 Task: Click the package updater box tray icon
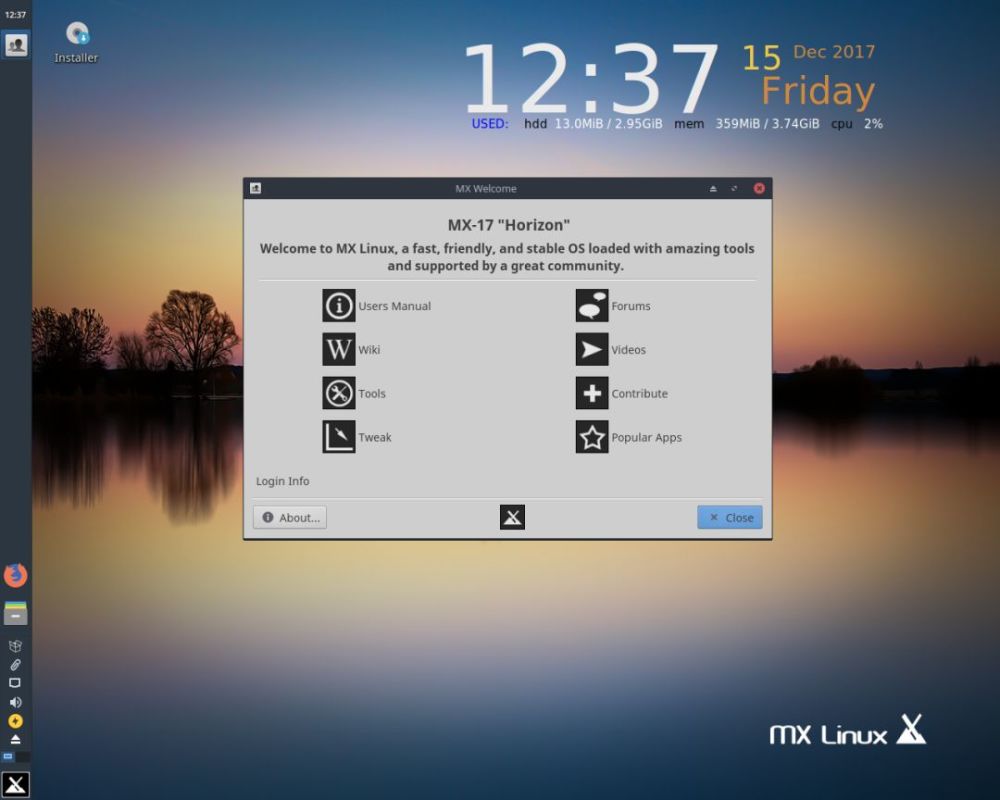[15, 646]
